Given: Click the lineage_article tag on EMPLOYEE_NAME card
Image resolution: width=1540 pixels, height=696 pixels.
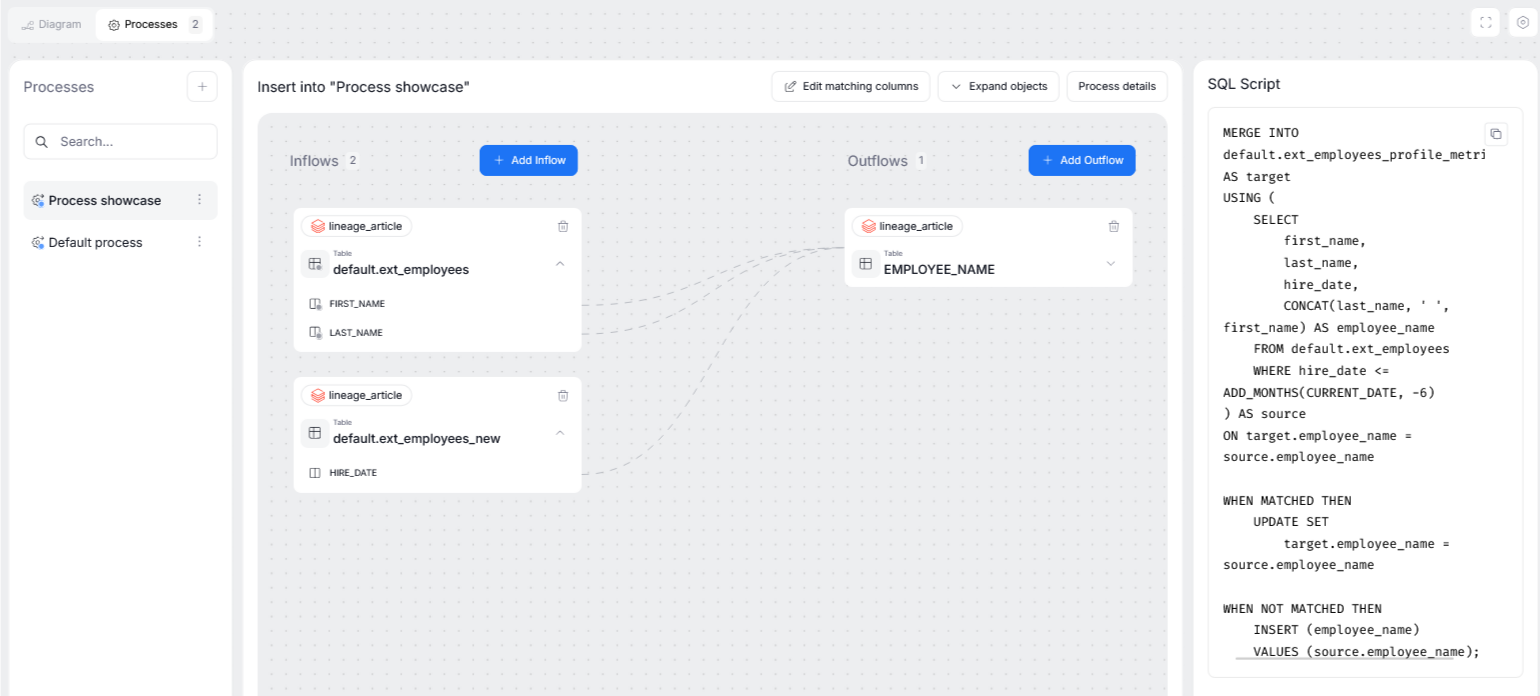Looking at the screenshot, I should (907, 226).
